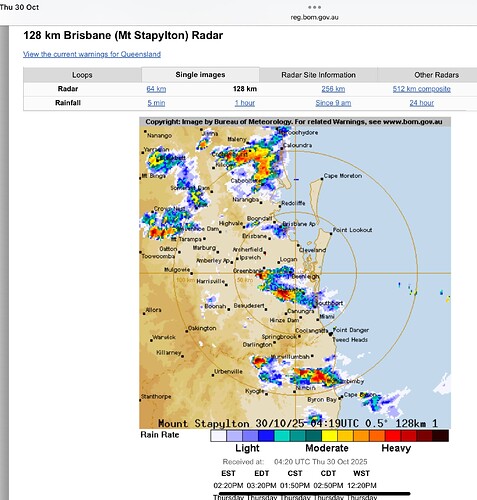Show 1 hour rainfall
Viewport: 477px width, 500px height.
(x=245, y=103)
